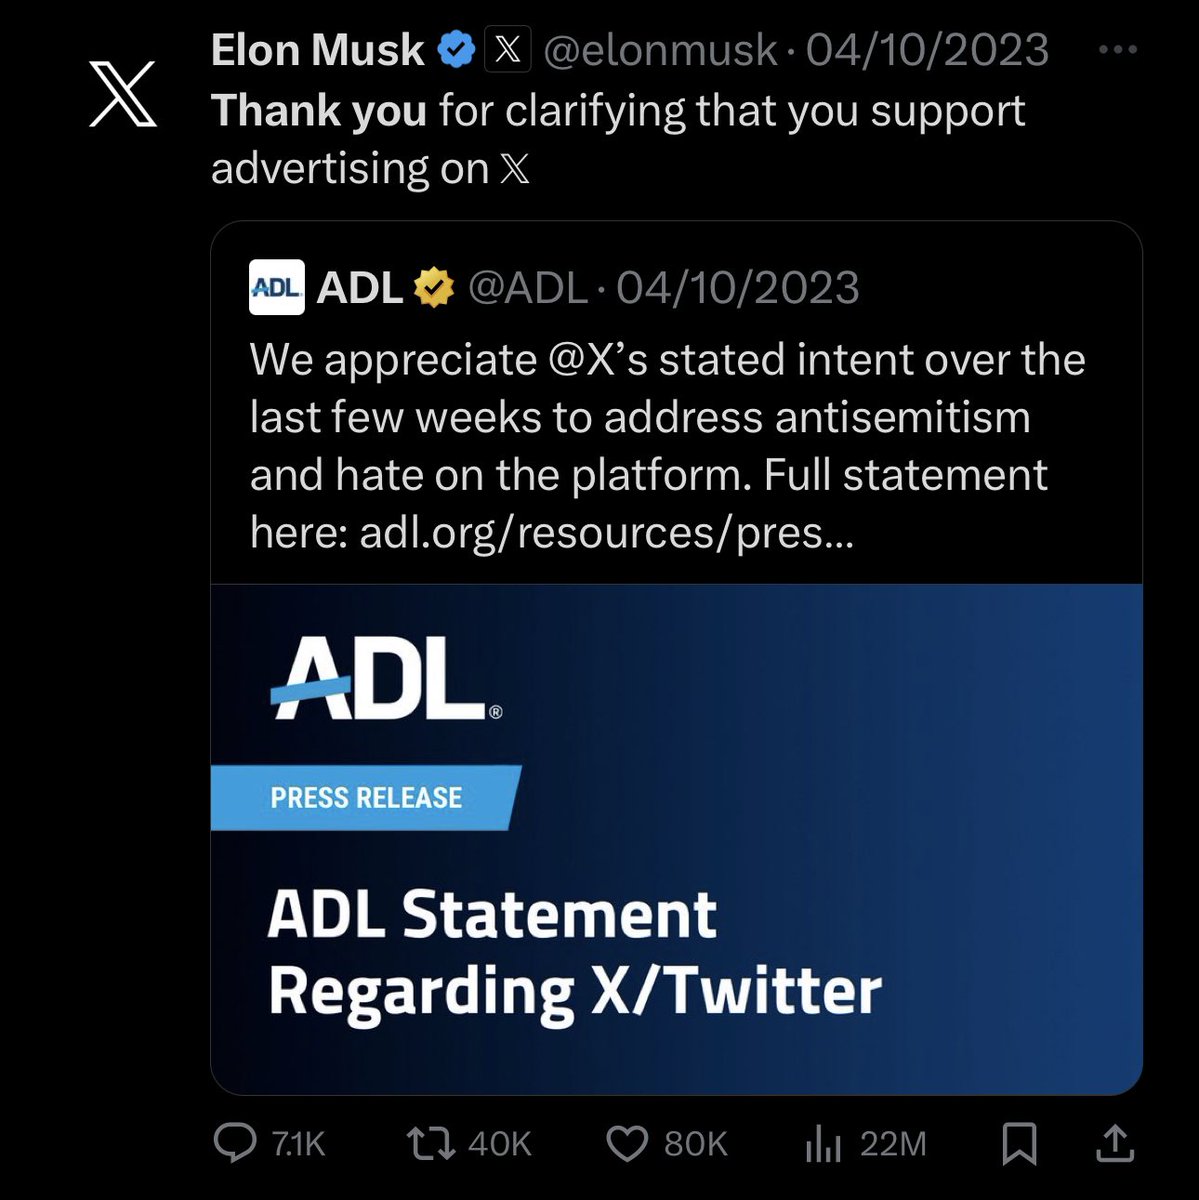Repost this post using retweet icon
The width and height of the screenshot is (1199, 1200).
tap(431, 1143)
